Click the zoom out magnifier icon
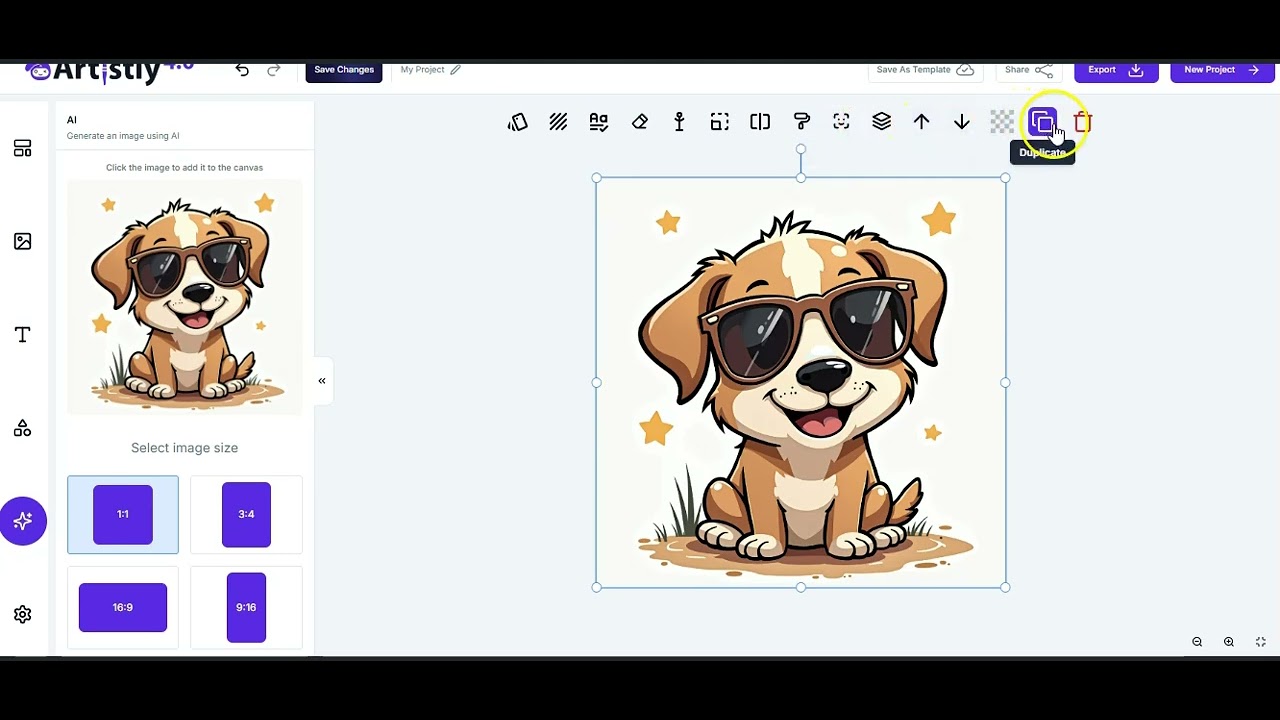Image resolution: width=1280 pixels, height=720 pixels. click(1197, 642)
